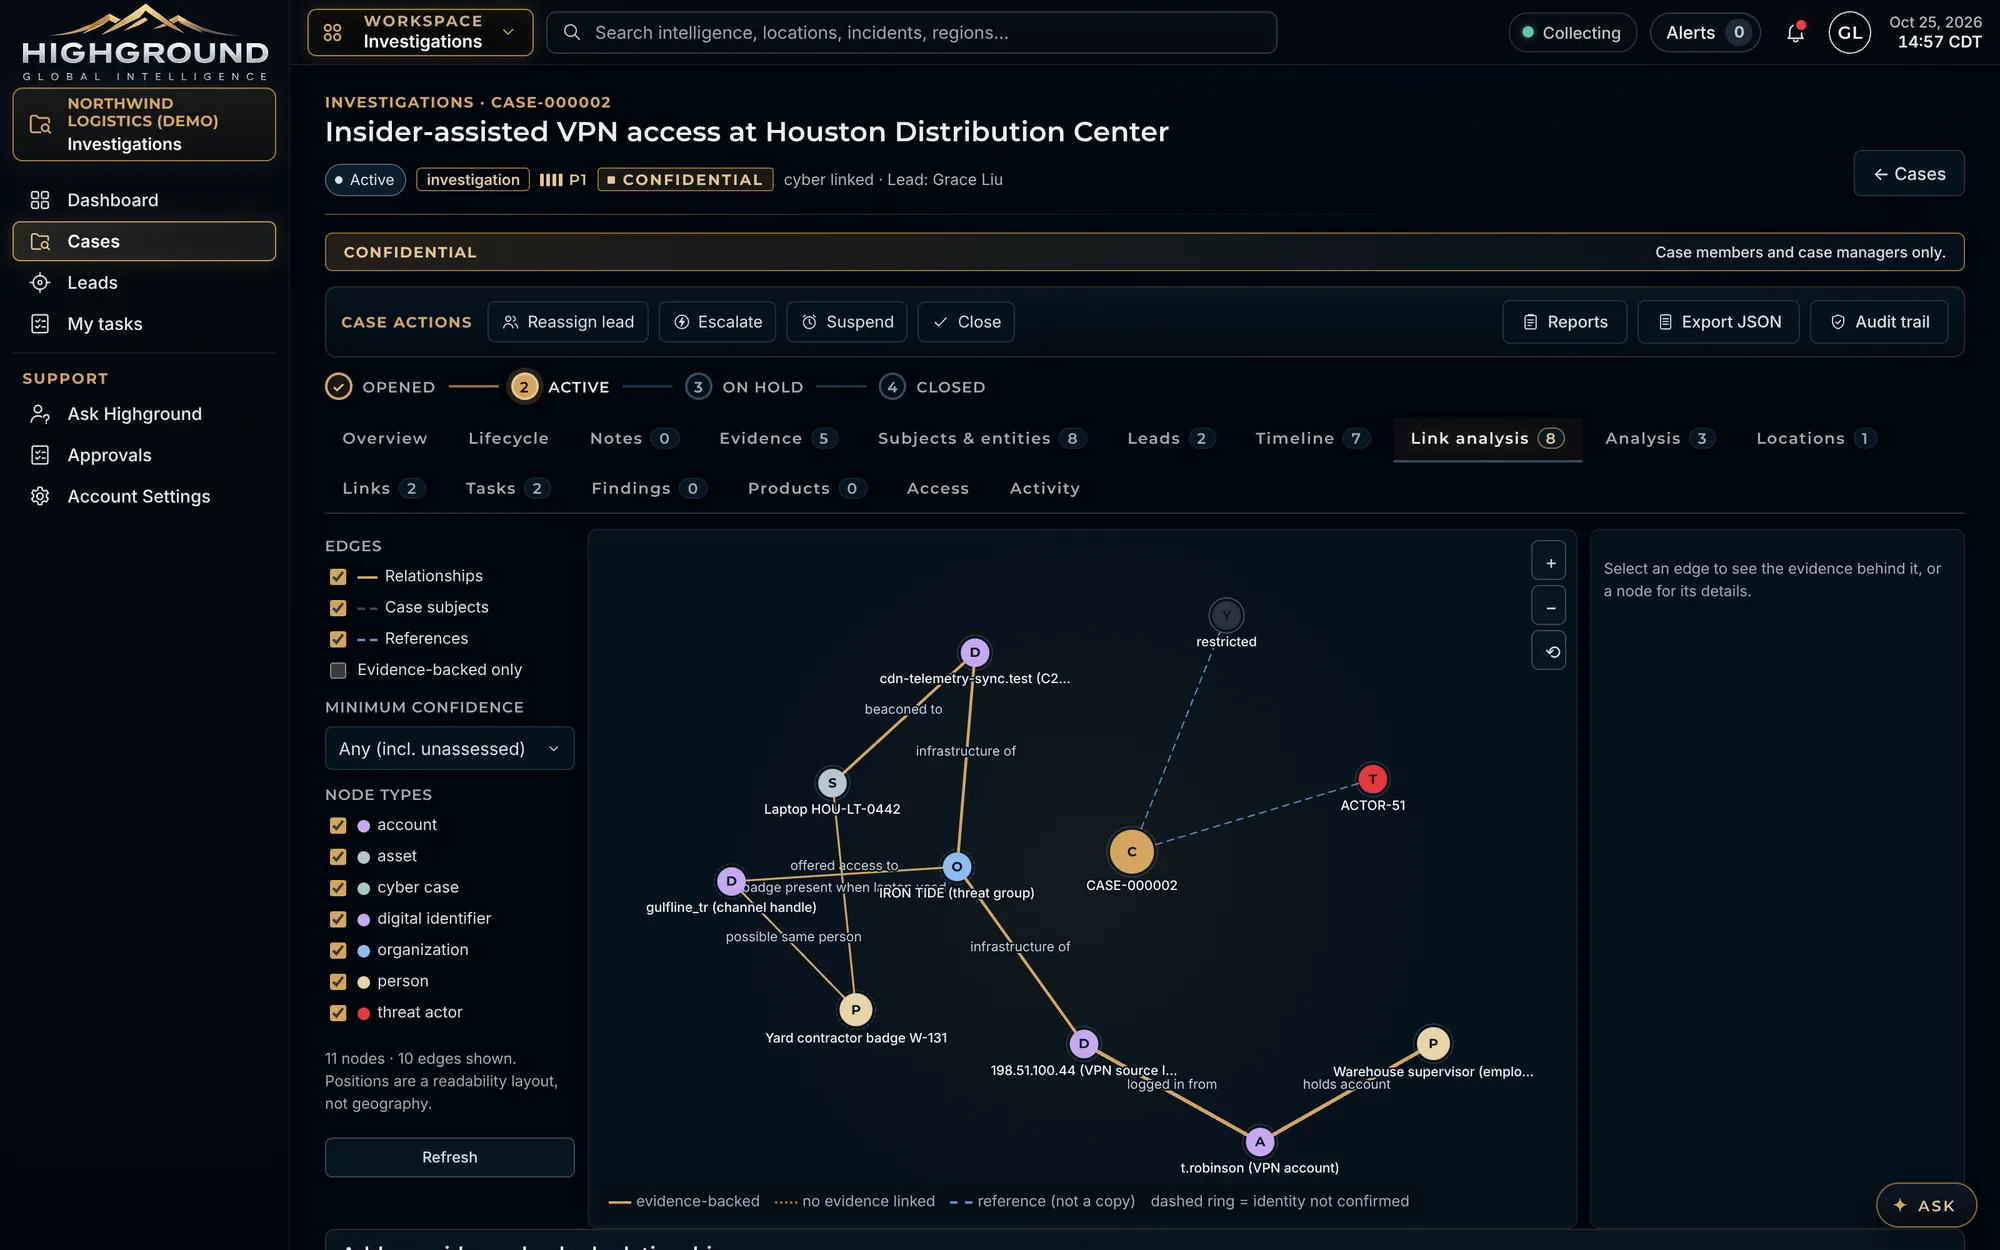Viewport: 2000px width, 1250px height.
Task: Open the Northwind Logistics organization selector
Action: [x=144, y=124]
